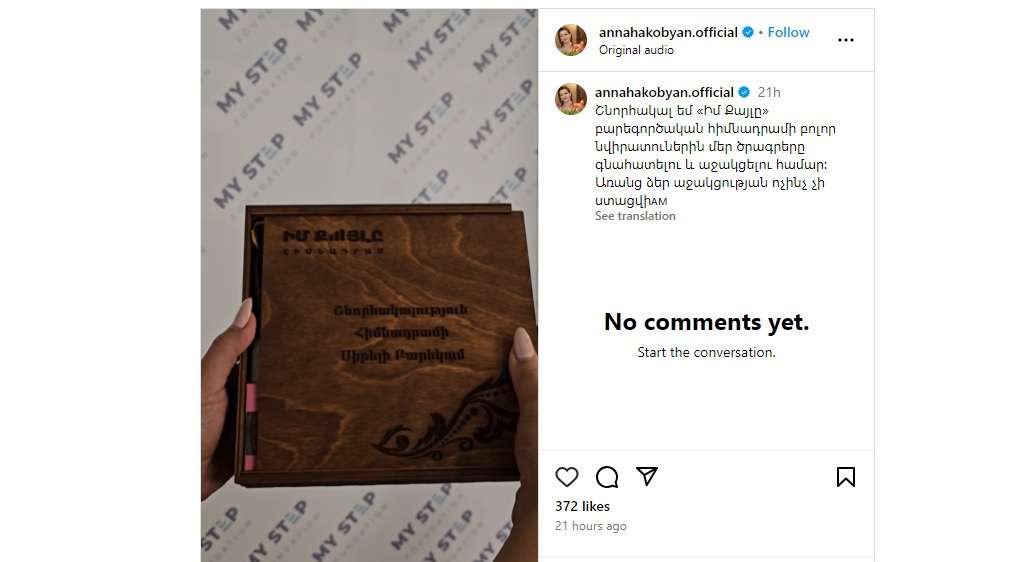Share post via paper plane icon

pos(647,477)
